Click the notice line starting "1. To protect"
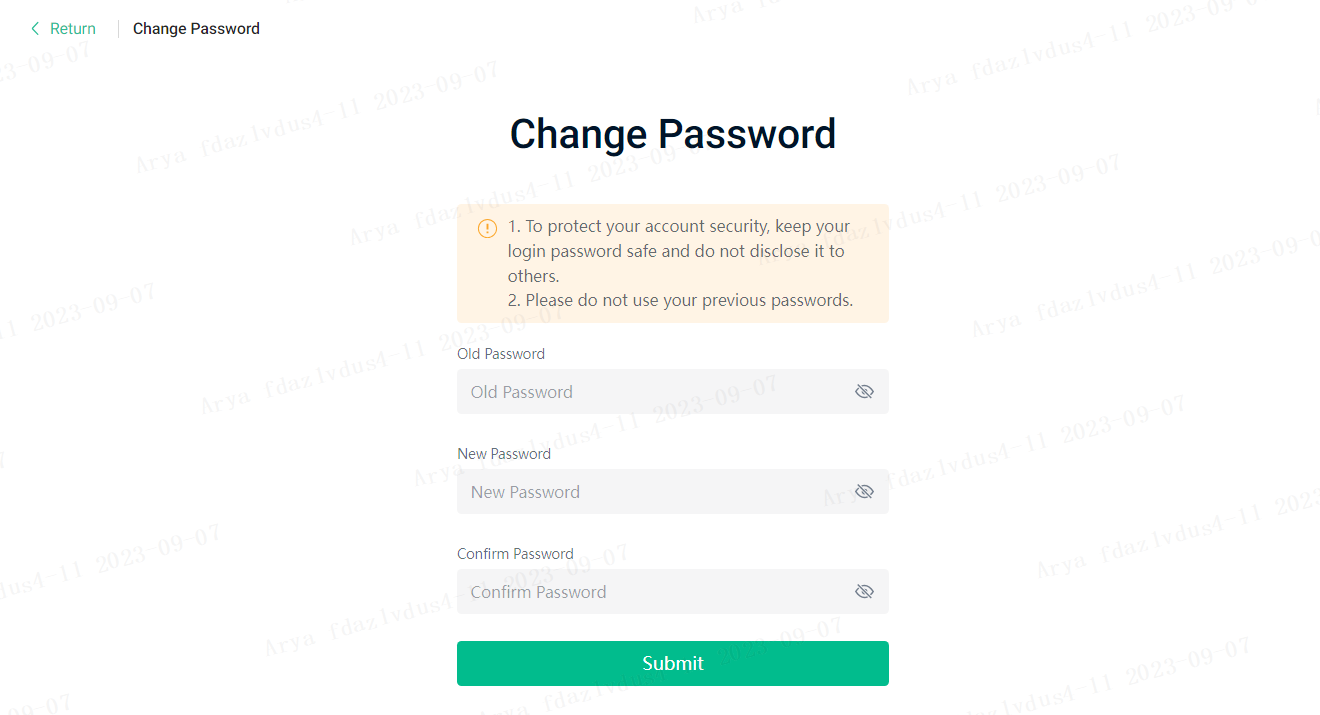The image size is (1320, 715). (678, 227)
